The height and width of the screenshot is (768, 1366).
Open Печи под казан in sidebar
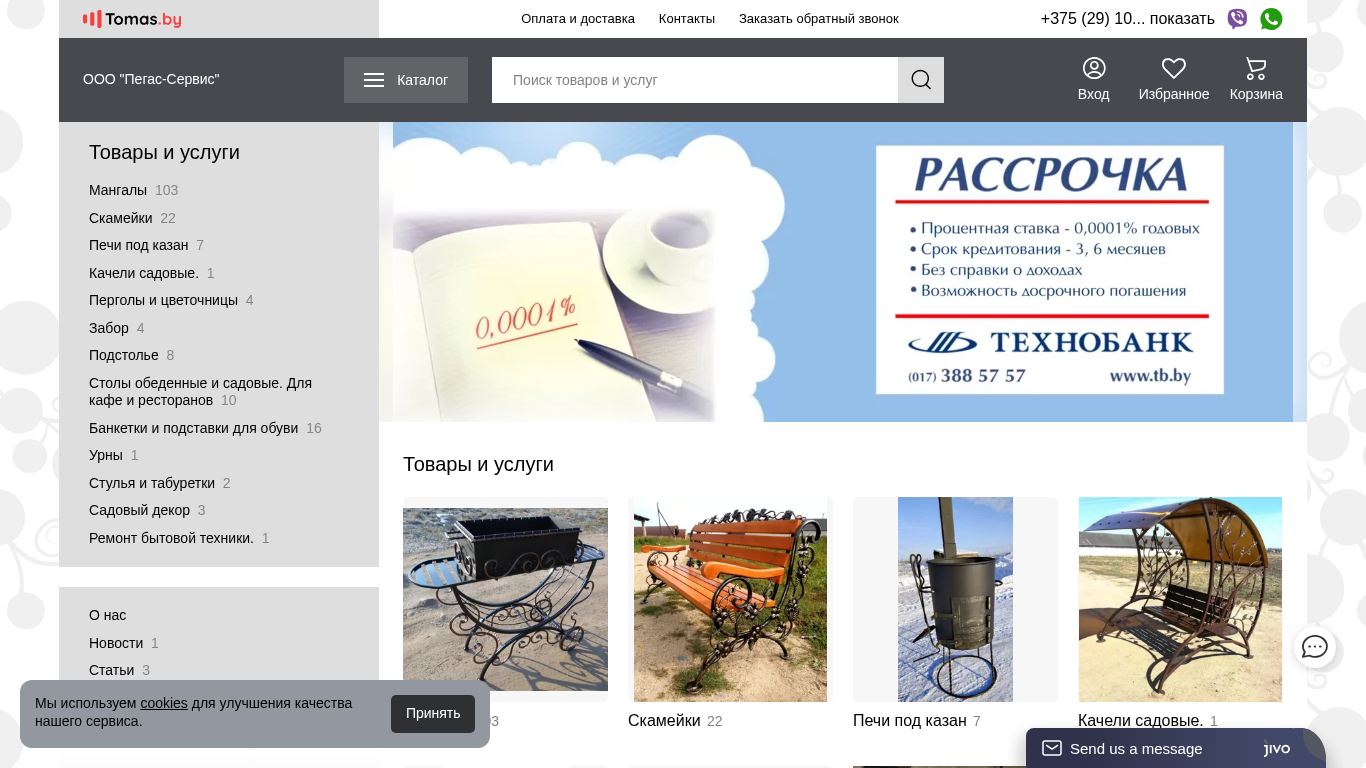pos(139,245)
